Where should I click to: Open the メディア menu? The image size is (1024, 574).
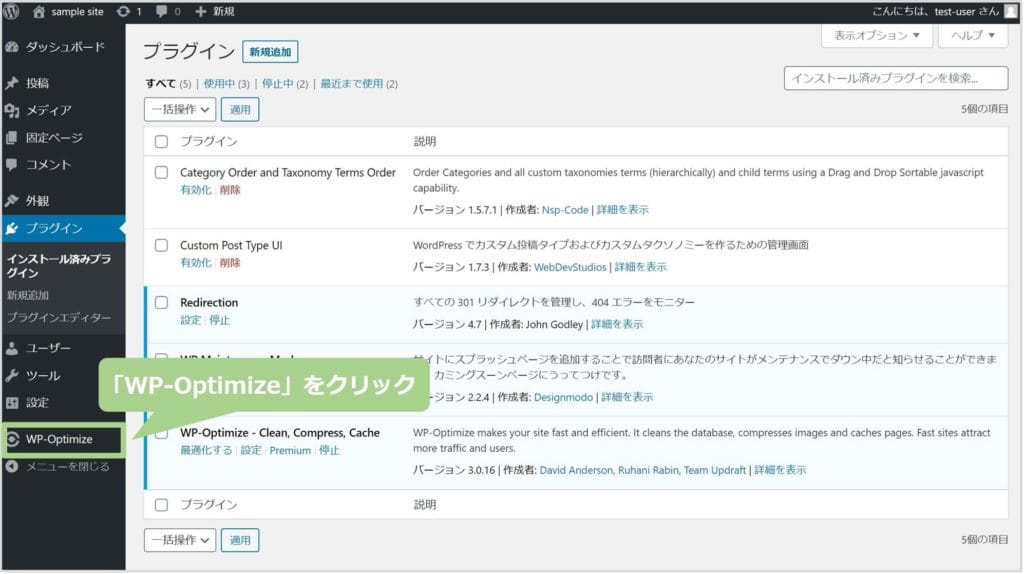[x=64, y=110]
